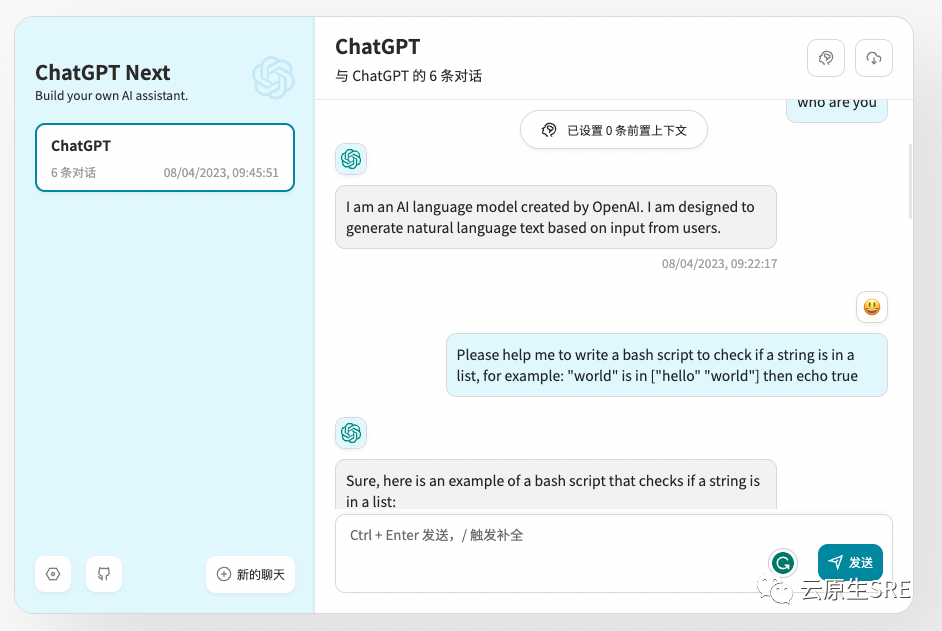Click the chat area vertical scrollbar

pos(910,181)
